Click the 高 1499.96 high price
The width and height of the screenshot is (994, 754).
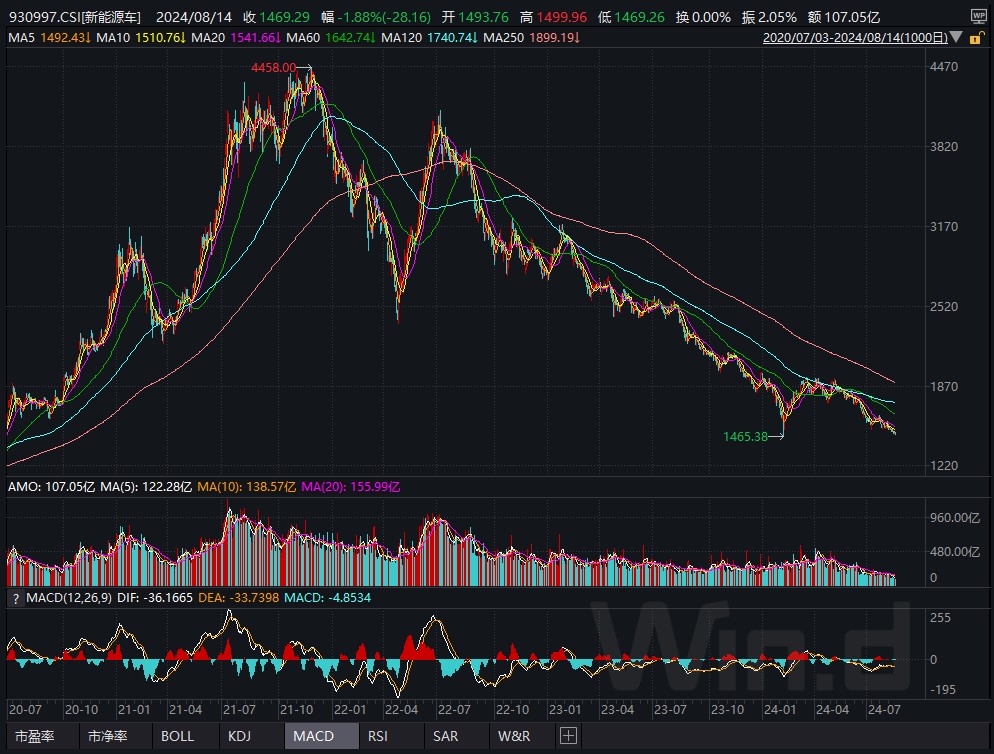[x=553, y=17]
